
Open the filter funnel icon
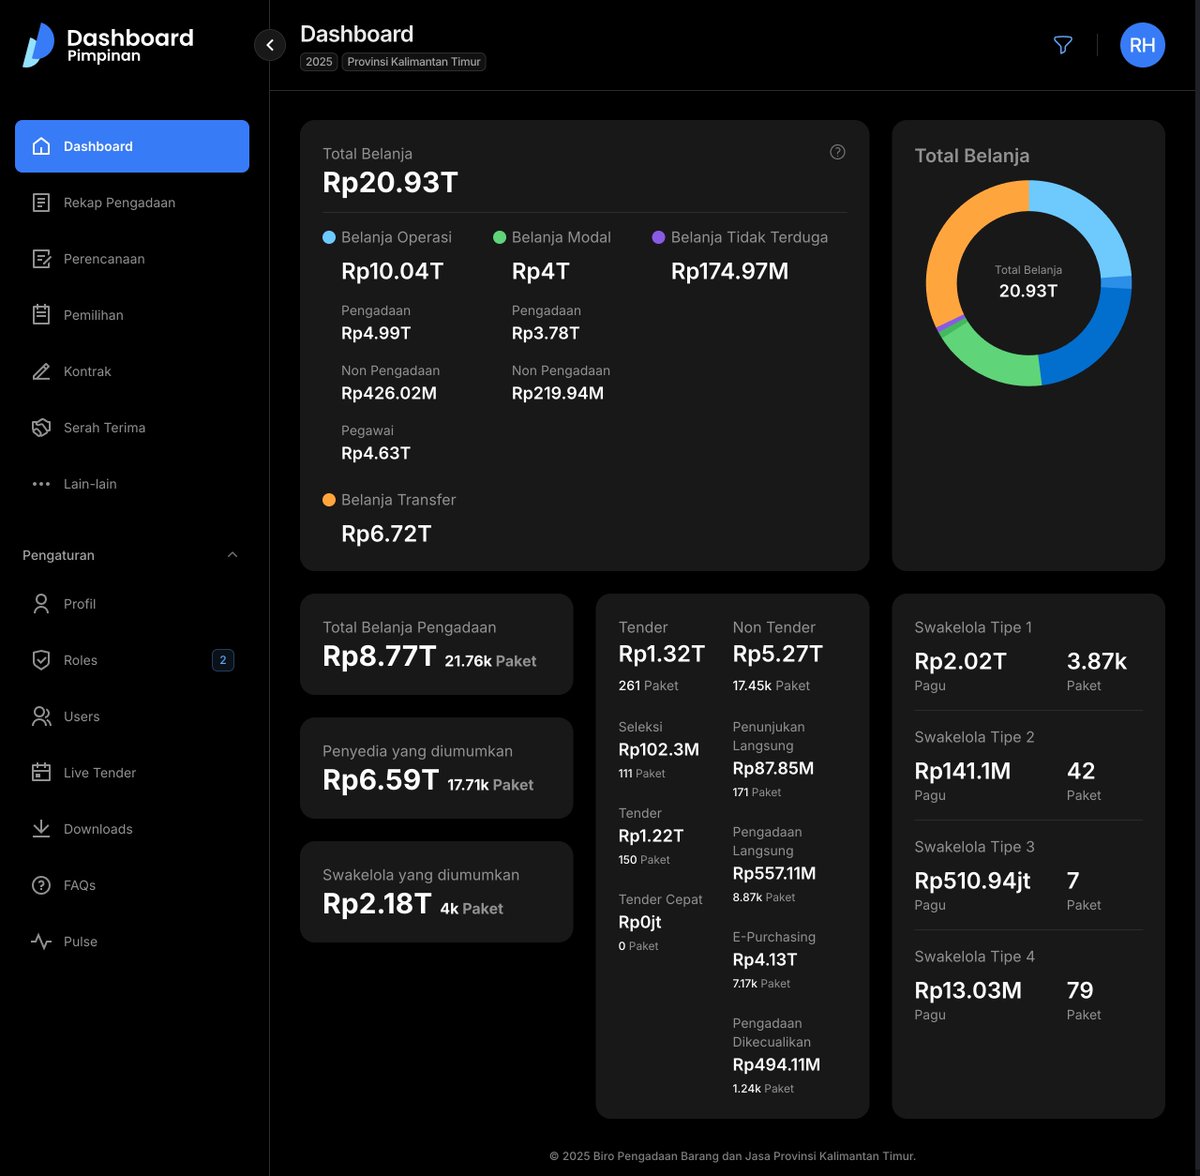1063,45
